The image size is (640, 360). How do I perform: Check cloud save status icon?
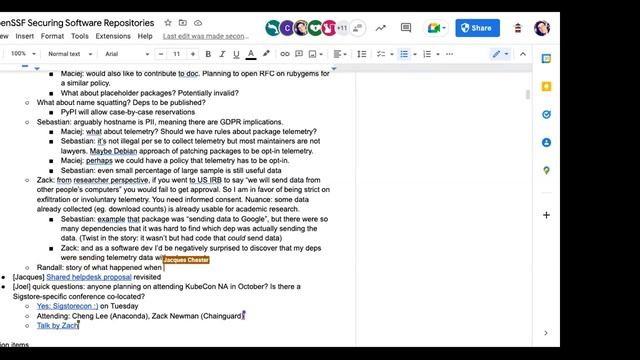click(198, 23)
